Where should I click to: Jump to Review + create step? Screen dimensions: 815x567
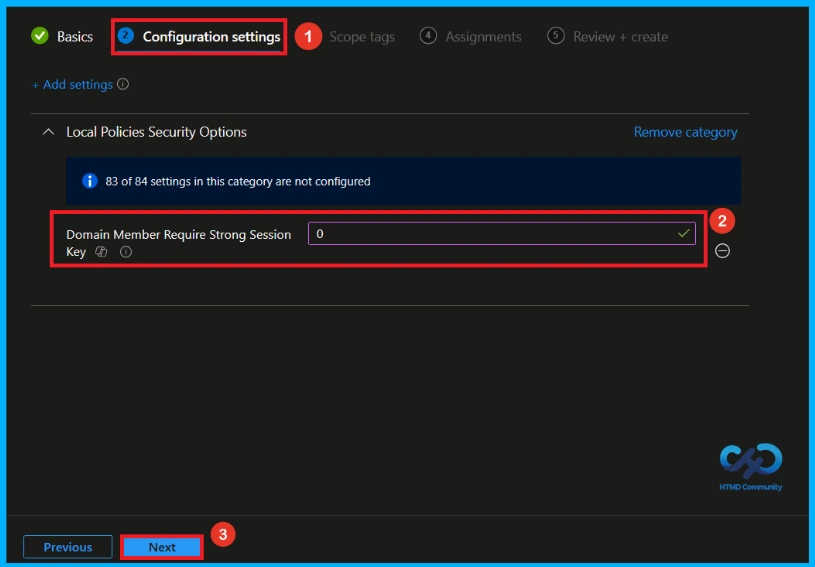608,36
